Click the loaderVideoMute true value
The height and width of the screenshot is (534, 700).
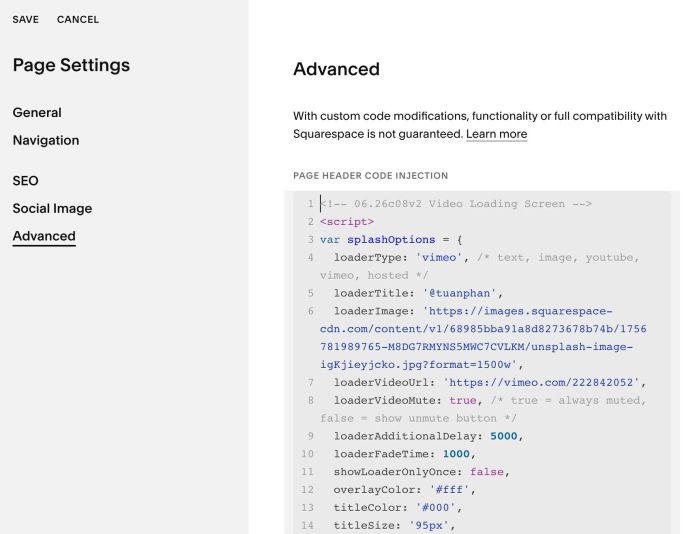[463, 400]
